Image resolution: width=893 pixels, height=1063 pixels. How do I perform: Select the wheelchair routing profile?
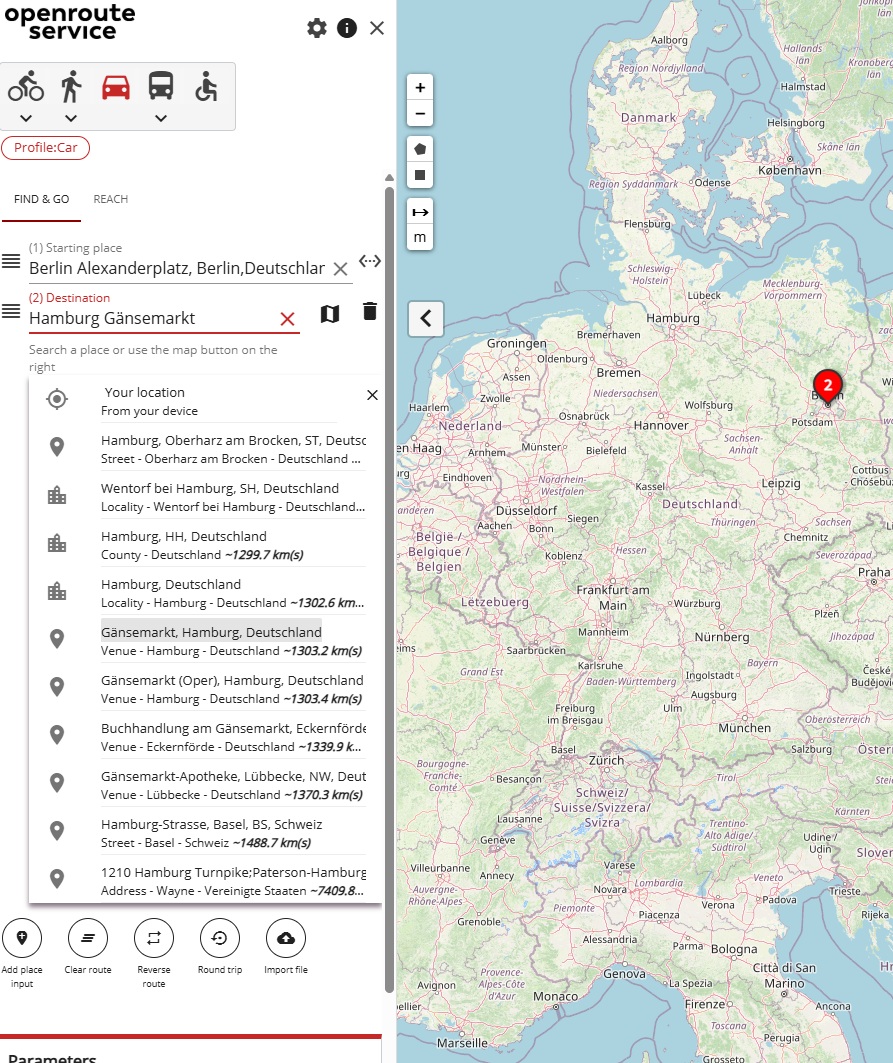(206, 87)
